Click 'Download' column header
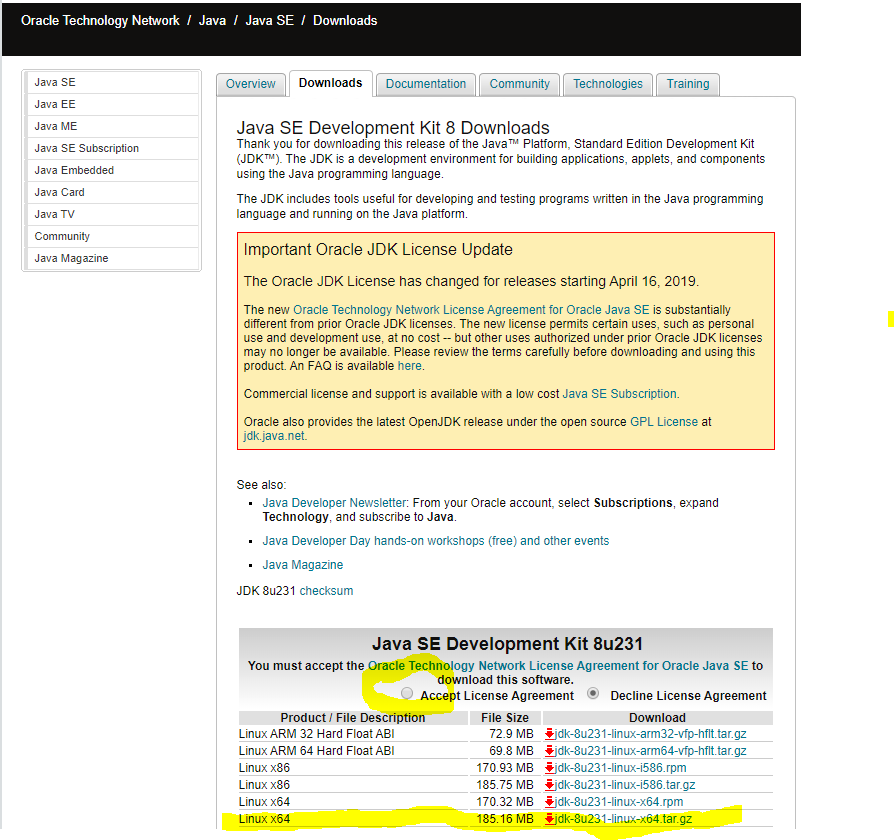 pos(657,718)
